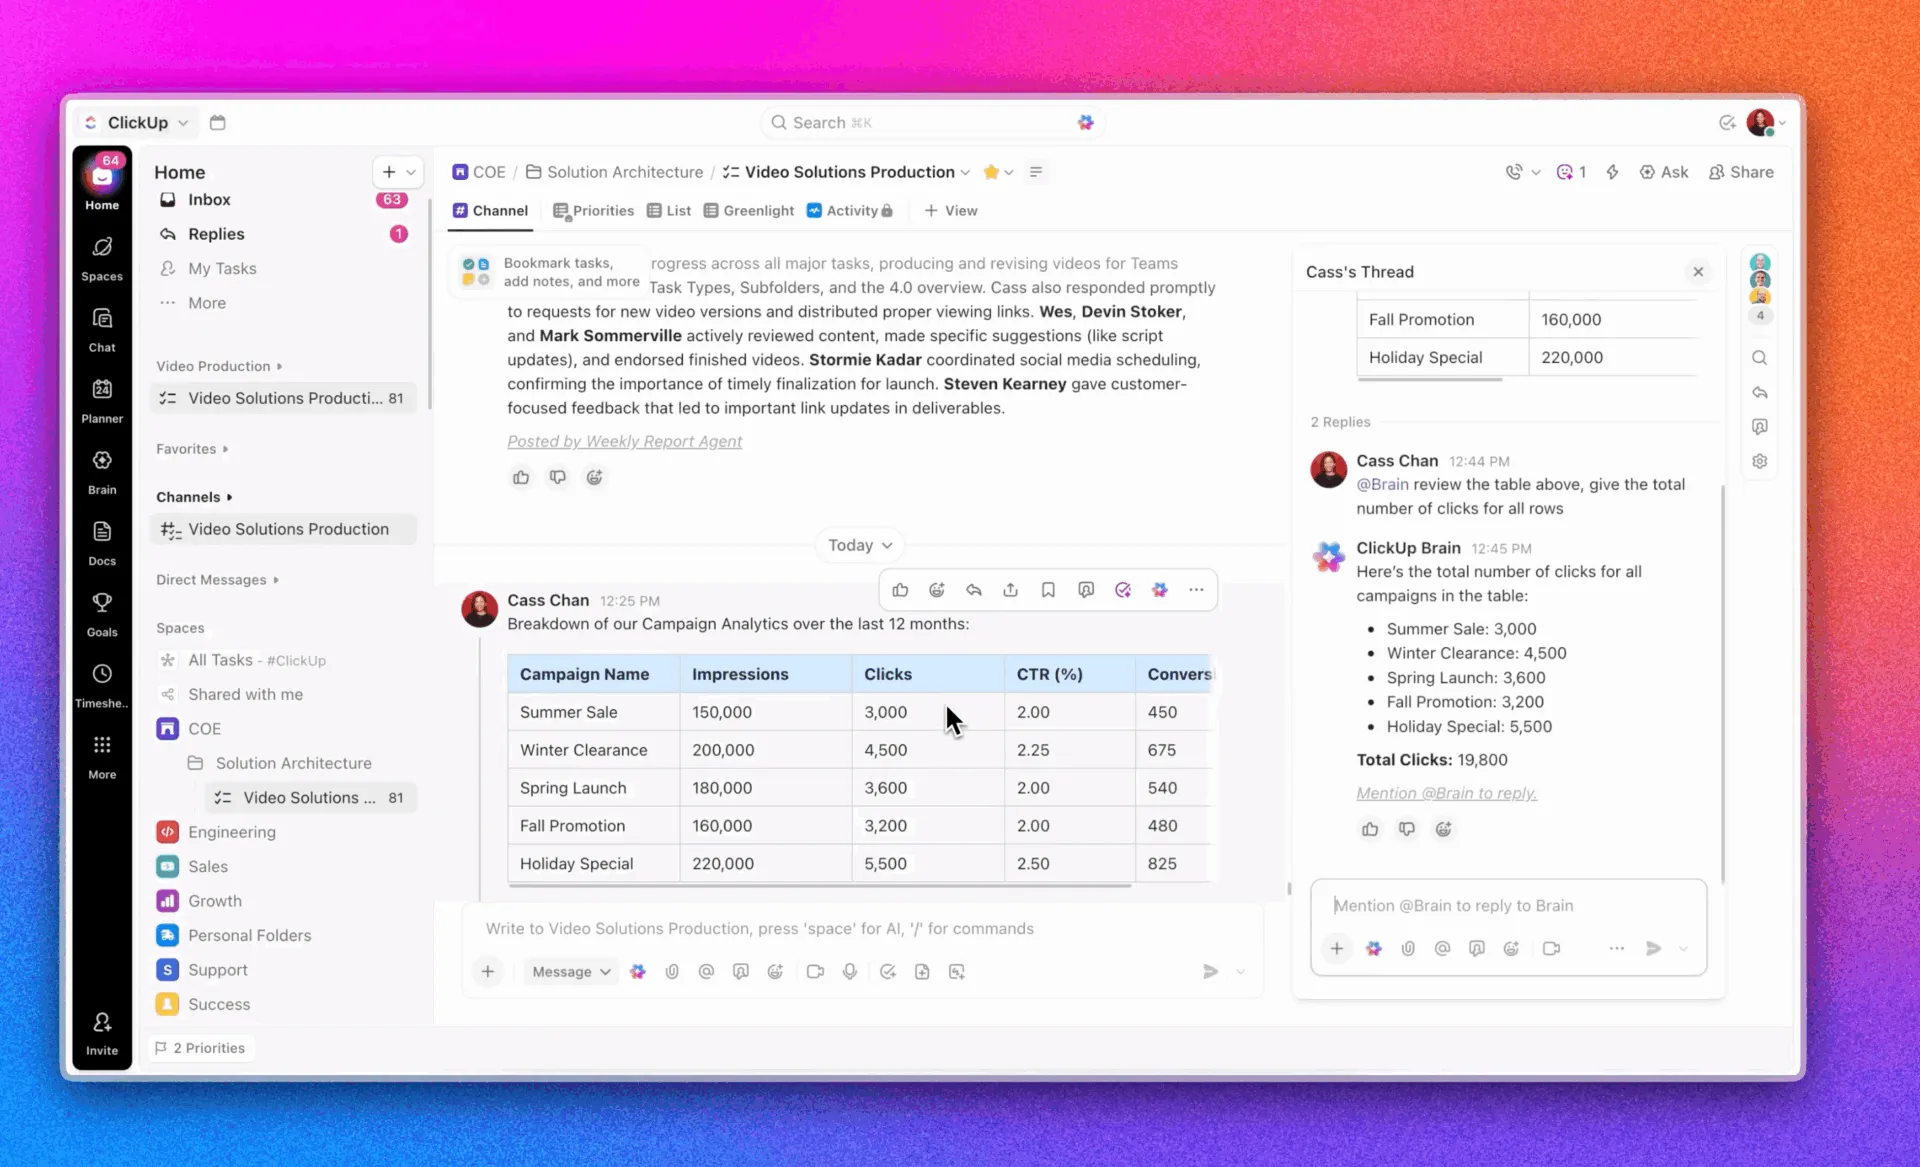Open Inbox in the sidebar
Viewport: 1920px width, 1167px height.
click(285, 200)
